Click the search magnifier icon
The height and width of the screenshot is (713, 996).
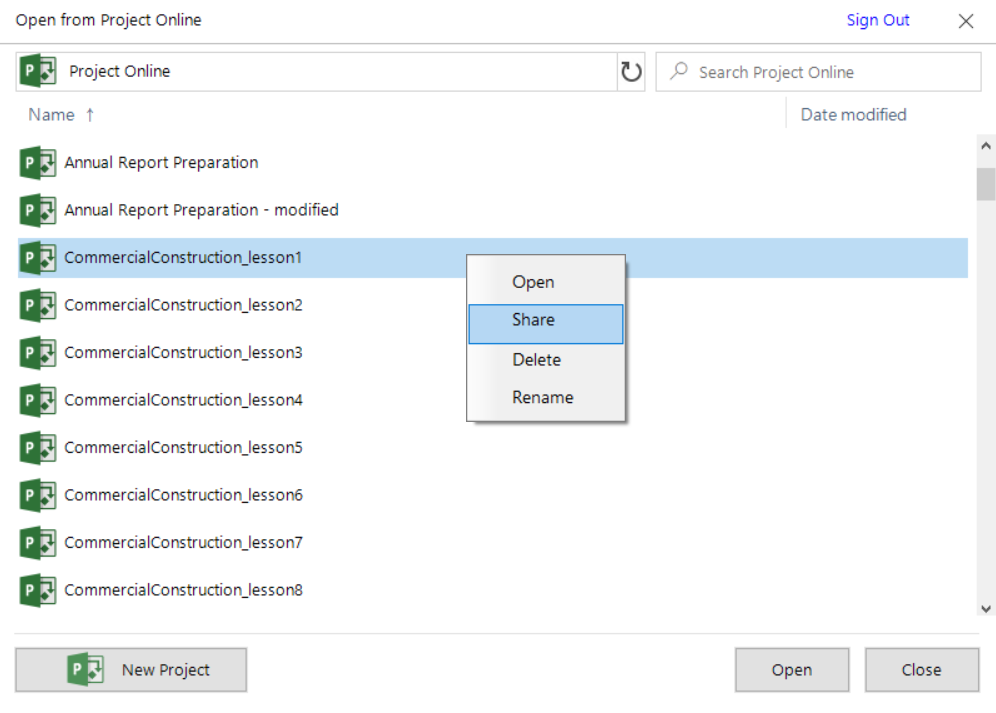coord(679,71)
